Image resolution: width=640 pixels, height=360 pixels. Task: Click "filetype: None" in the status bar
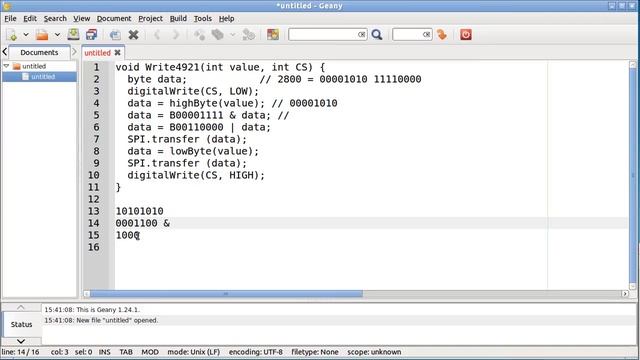point(315,352)
